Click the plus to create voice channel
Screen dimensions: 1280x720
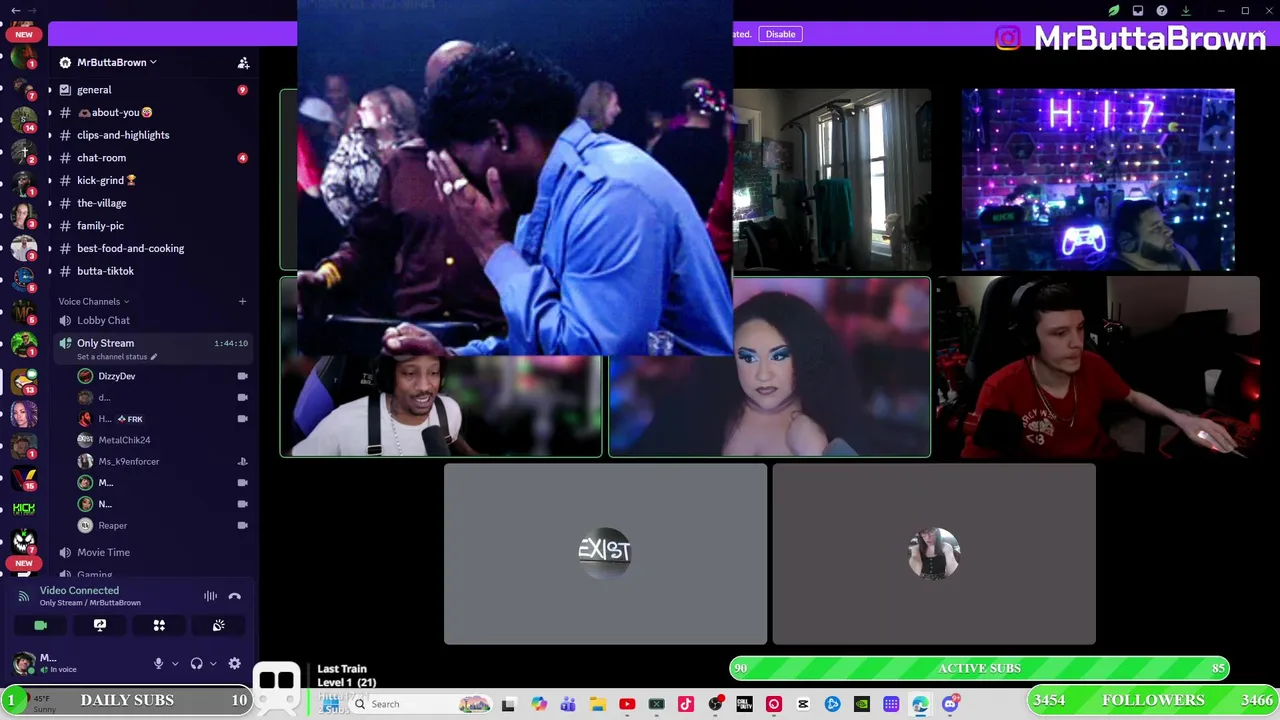[242, 301]
